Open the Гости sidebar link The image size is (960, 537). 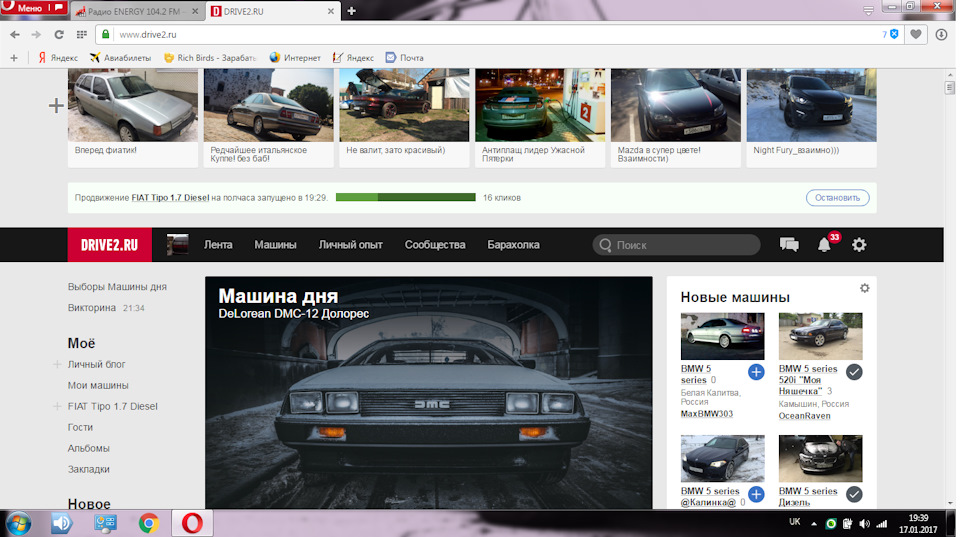(x=80, y=427)
